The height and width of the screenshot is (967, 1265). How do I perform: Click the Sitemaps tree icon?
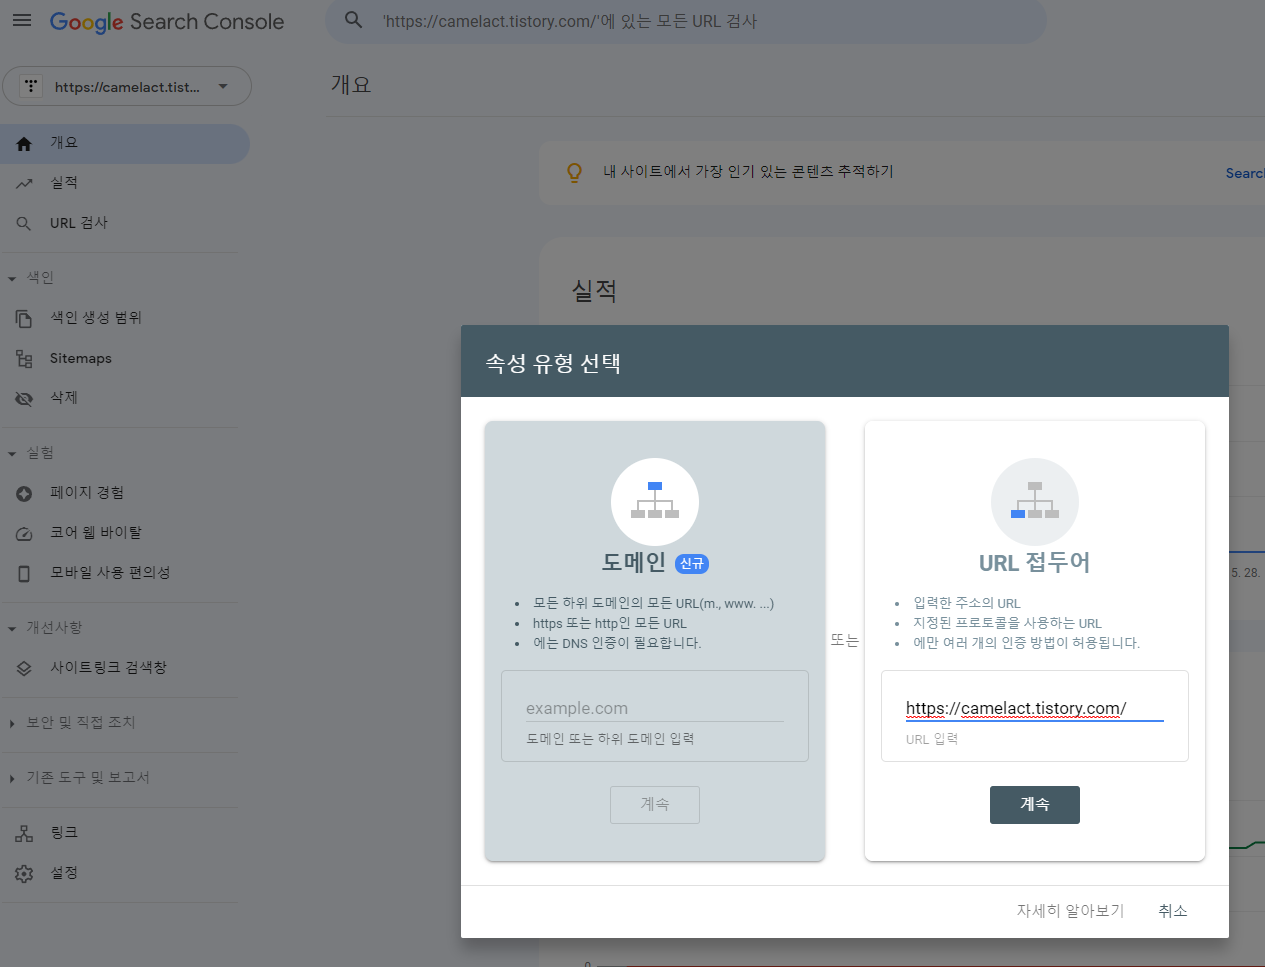(x=24, y=359)
